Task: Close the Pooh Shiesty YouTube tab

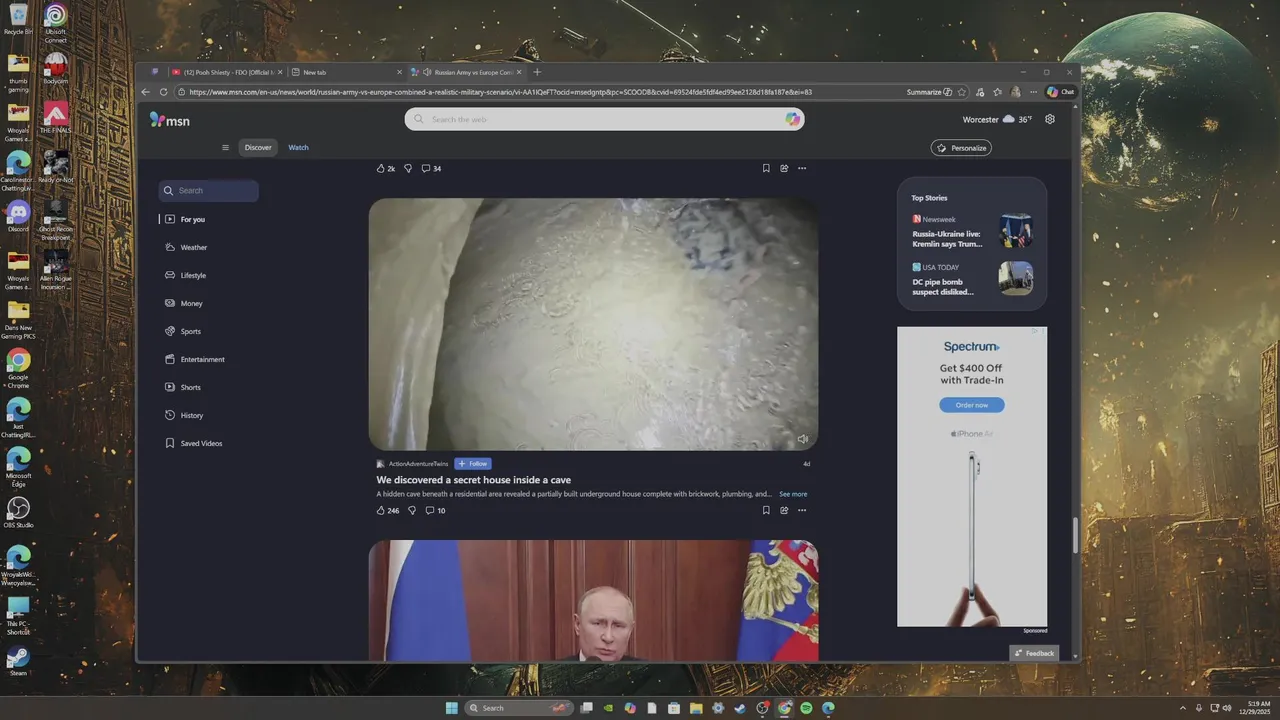Action: coord(280,72)
